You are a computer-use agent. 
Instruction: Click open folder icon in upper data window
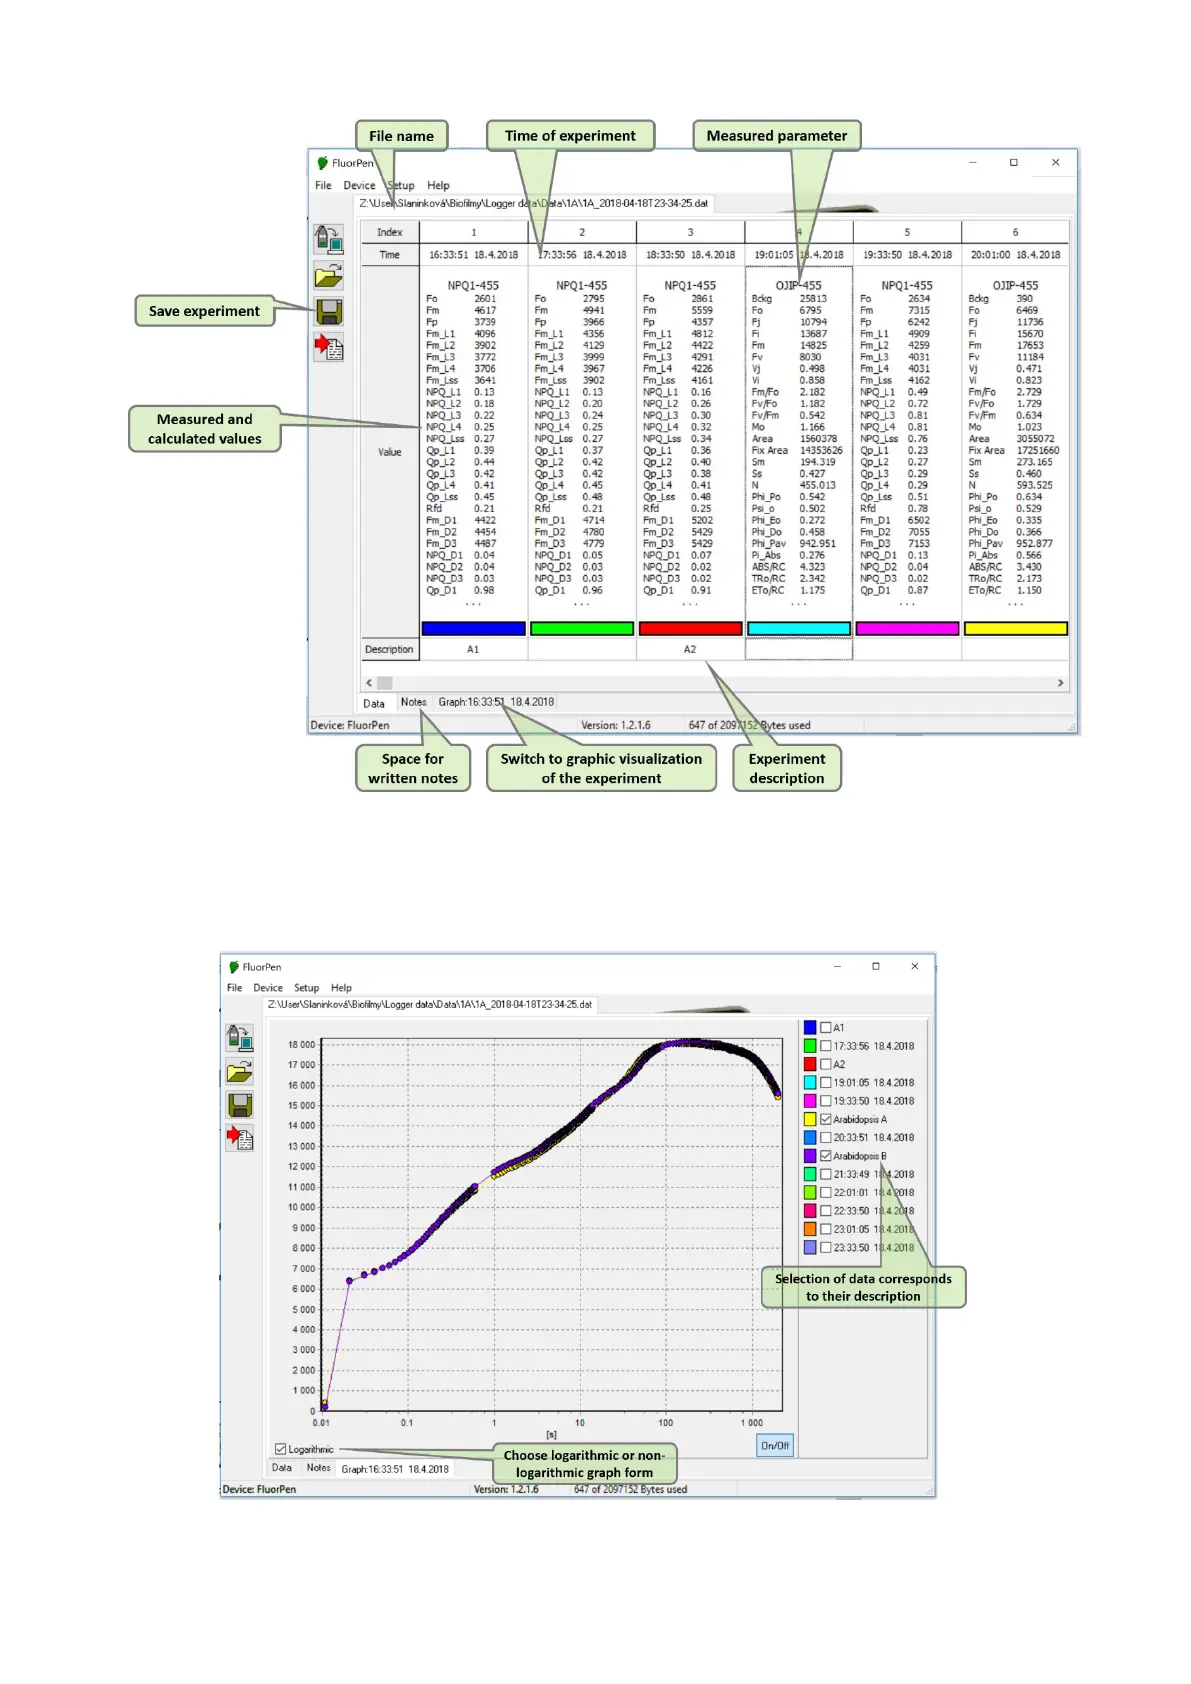pyautogui.click(x=329, y=275)
